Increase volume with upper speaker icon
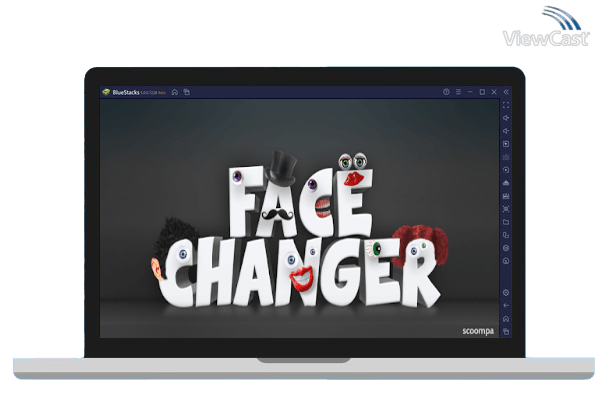The image size is (602, 414). 506,118
